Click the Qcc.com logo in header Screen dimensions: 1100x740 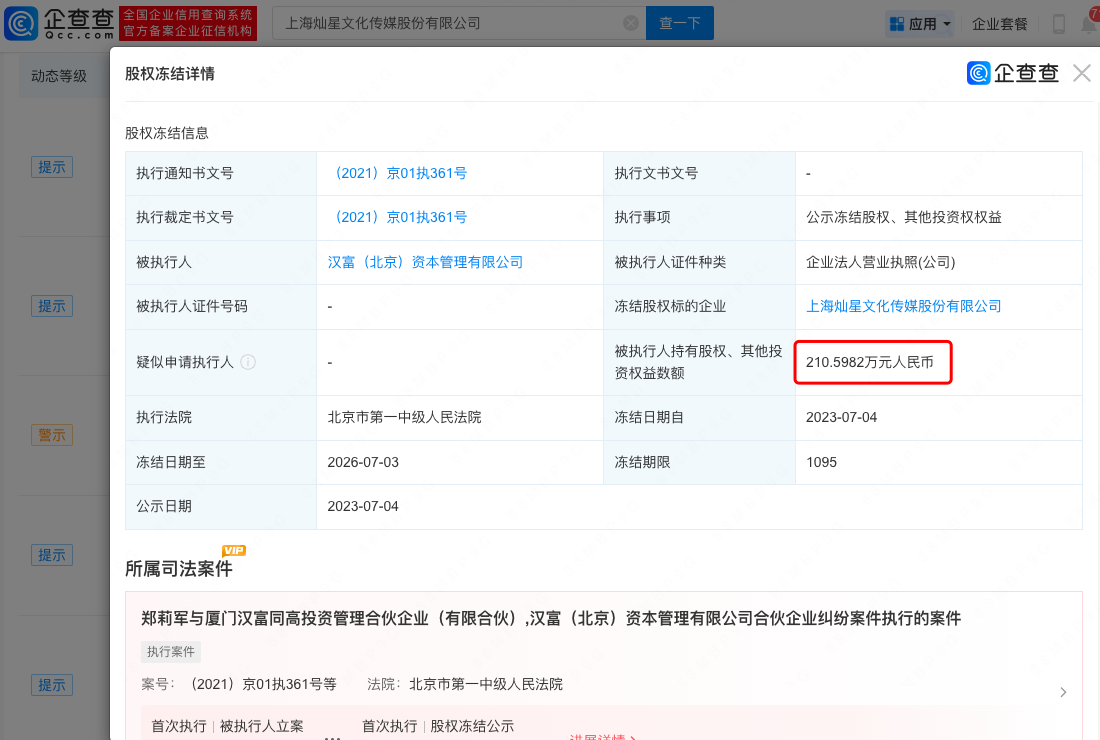(x=59, y=23)
